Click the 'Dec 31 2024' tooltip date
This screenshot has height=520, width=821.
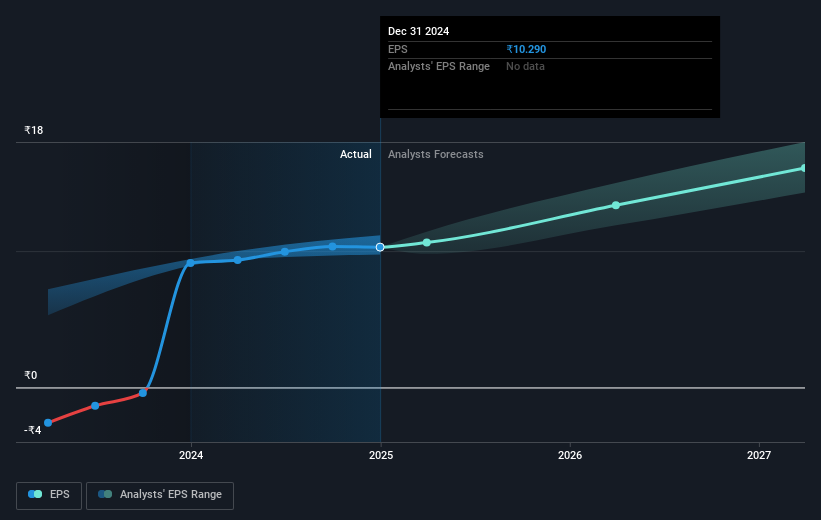pyautogui.click(x=418, y=31)
